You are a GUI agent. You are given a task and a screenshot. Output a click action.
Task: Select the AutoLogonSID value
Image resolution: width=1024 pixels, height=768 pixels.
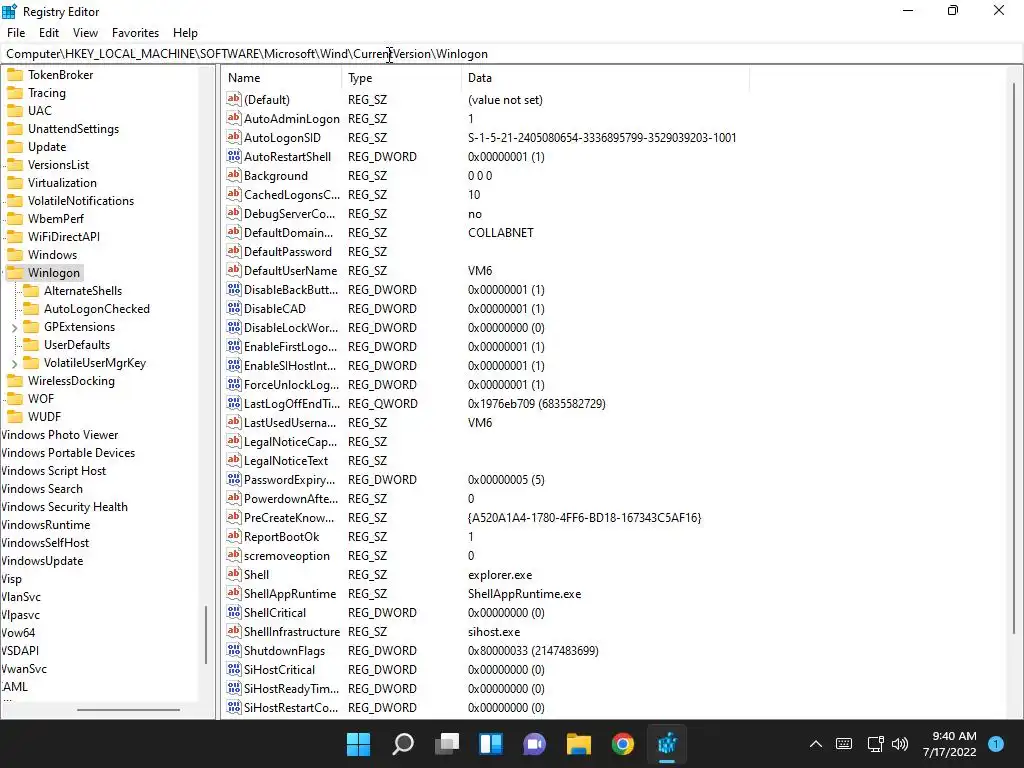(x=282, y=137)
